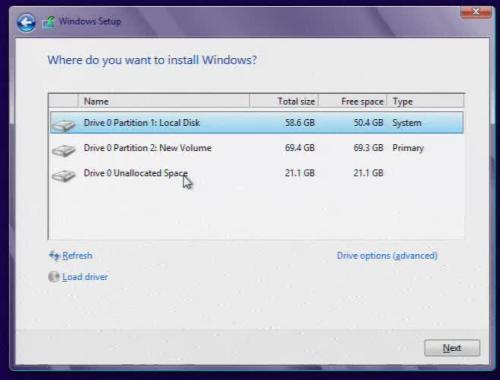Click the 69.4 GB total size cell
Viewport: 500px width, 380px height.
[x=300, y=148]
